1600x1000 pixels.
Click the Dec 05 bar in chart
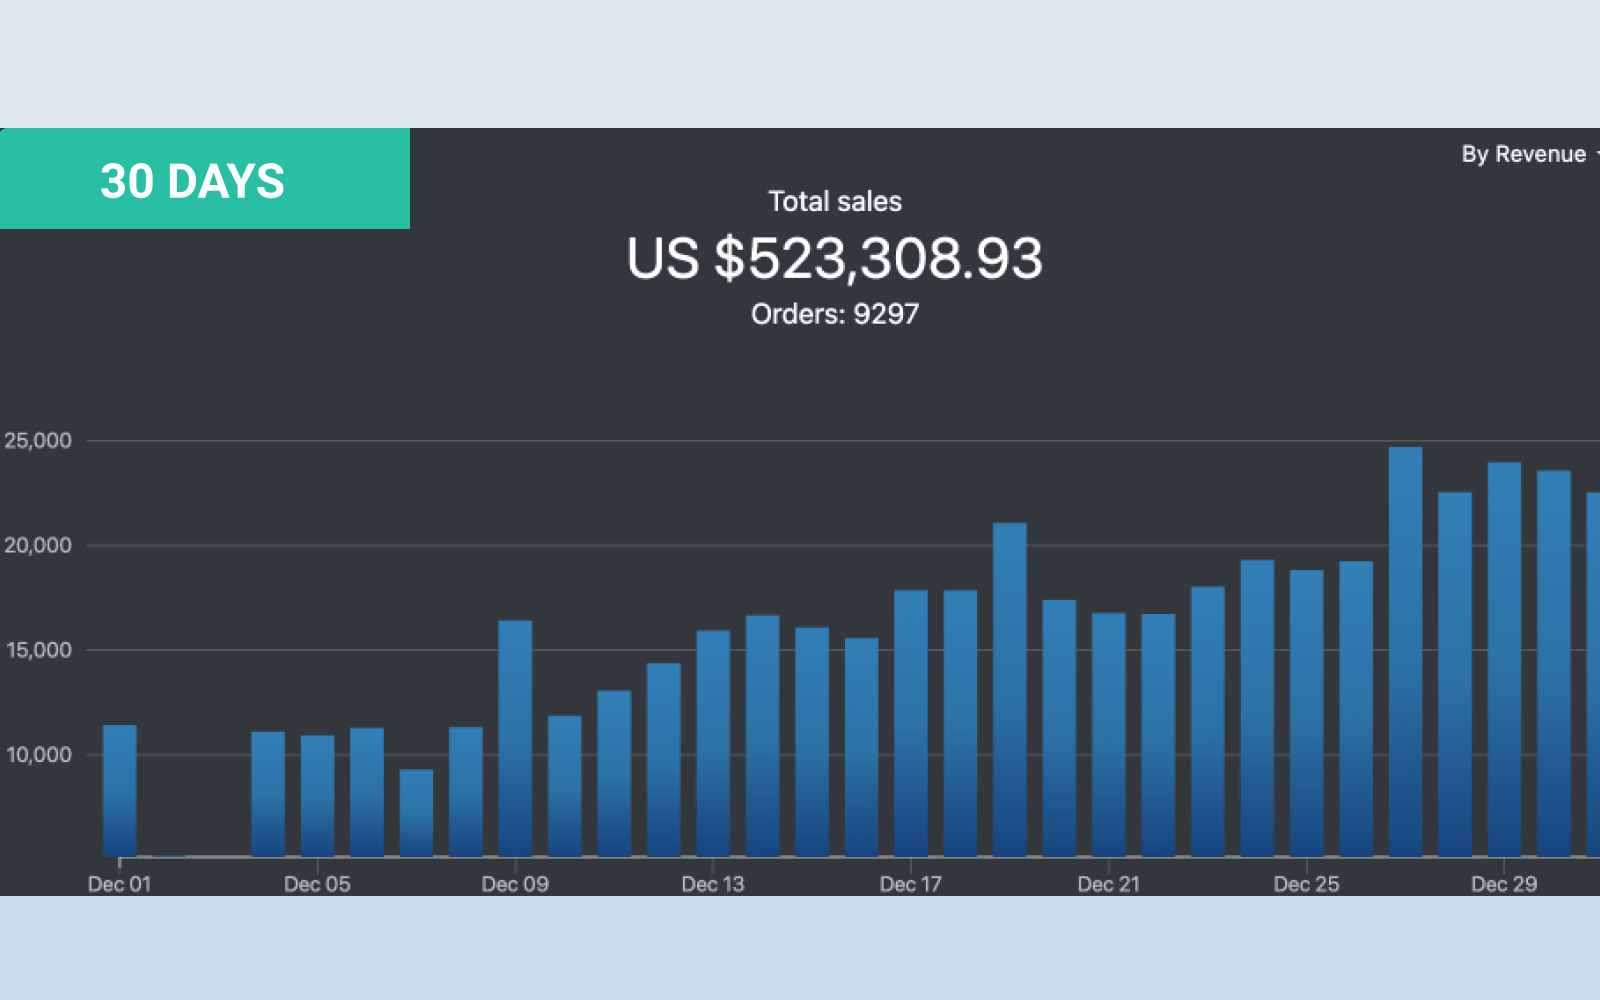(x=317, y=795)
